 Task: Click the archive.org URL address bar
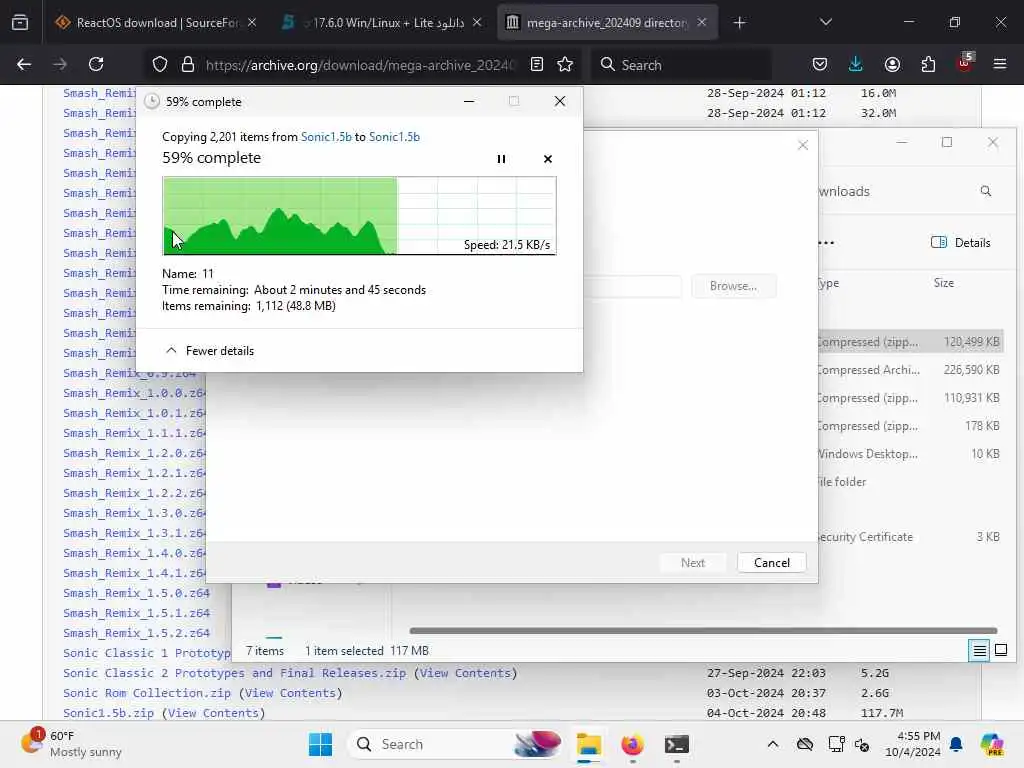360,65
